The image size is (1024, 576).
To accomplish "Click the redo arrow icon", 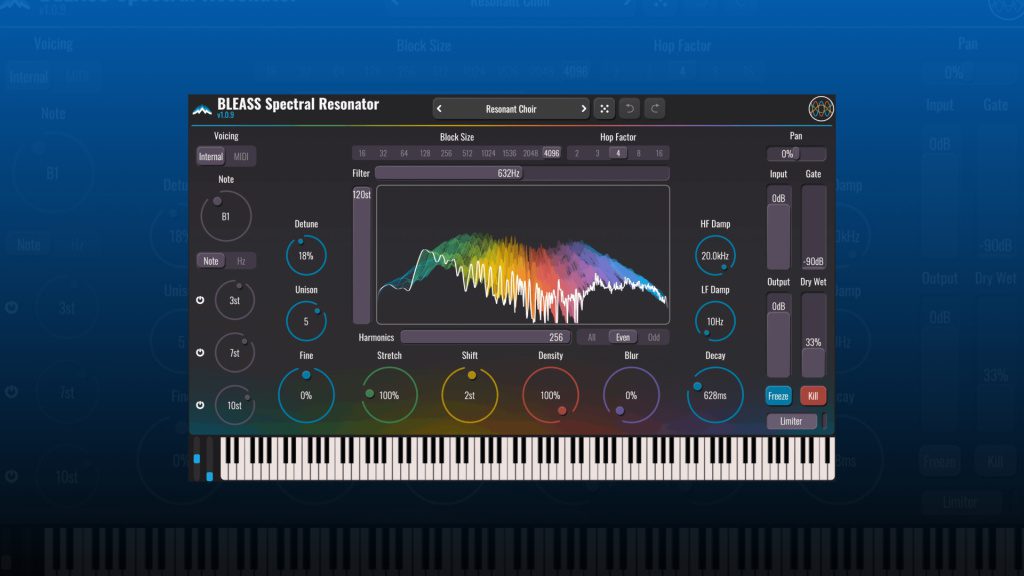I will 655,109.
